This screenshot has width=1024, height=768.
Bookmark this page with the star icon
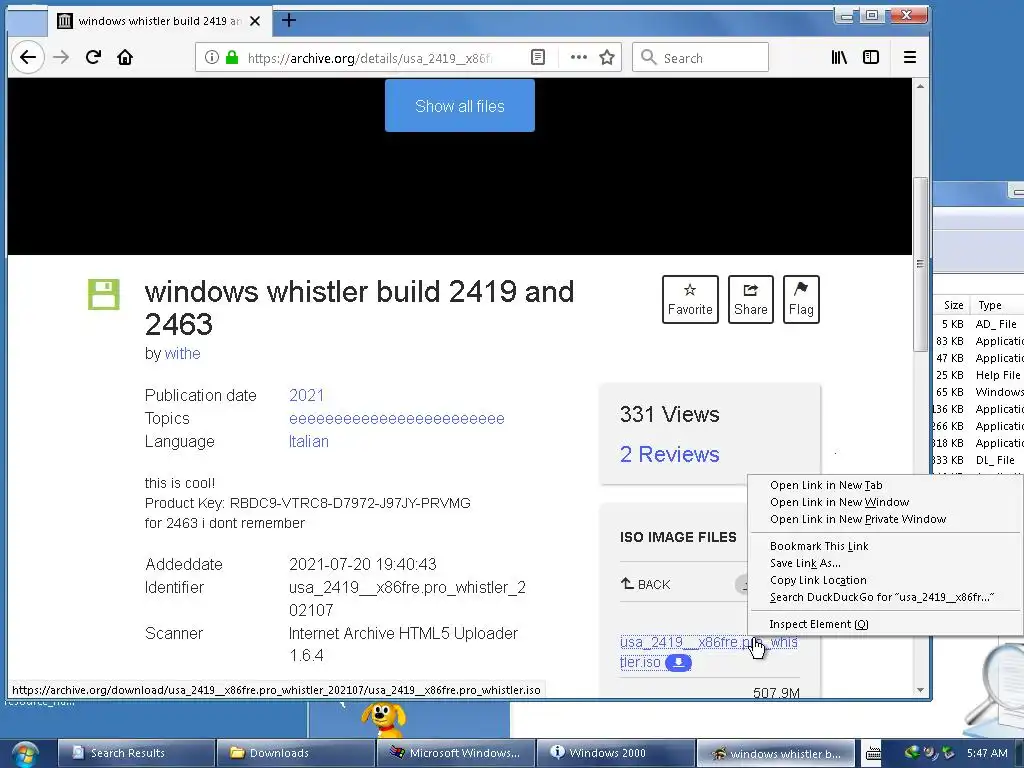pos(607,57)
